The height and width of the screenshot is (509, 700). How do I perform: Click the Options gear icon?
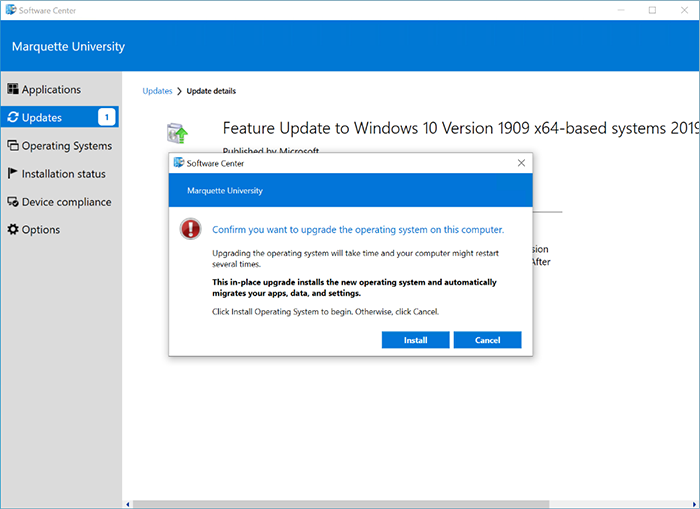click(13, 230)
